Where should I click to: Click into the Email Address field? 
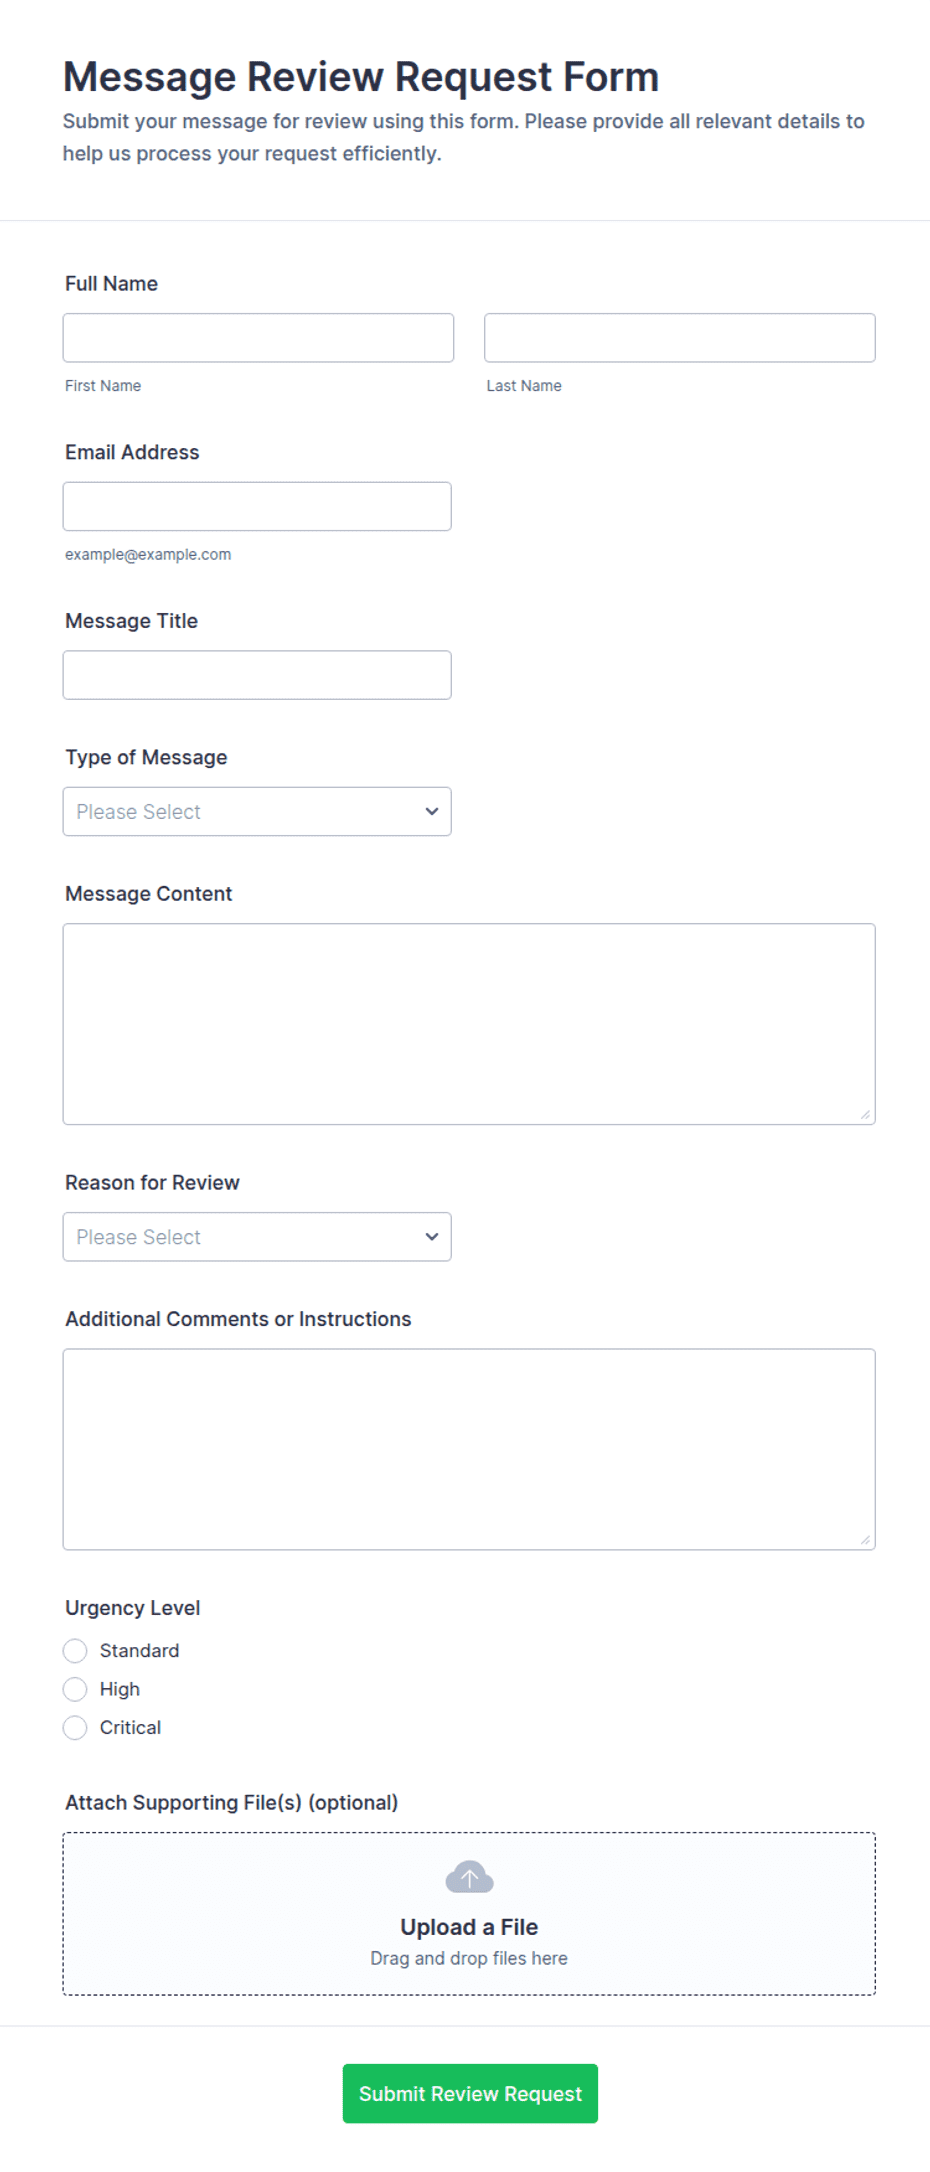coord(257,506)
